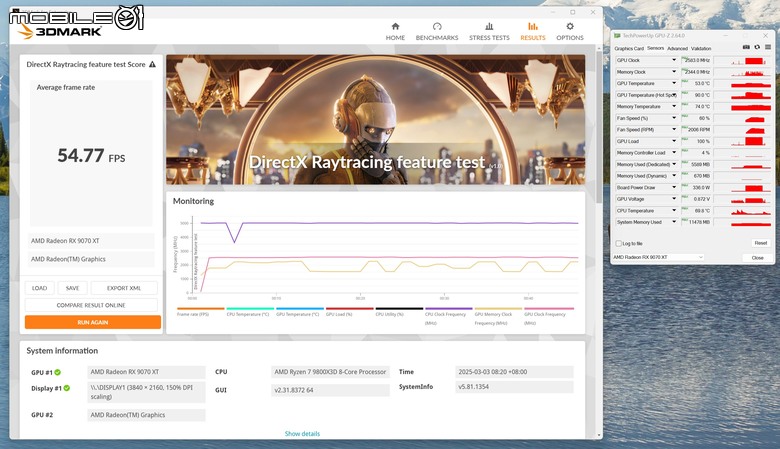
Task: Click '54.77' FPS score value
Action: coord(81,156)
